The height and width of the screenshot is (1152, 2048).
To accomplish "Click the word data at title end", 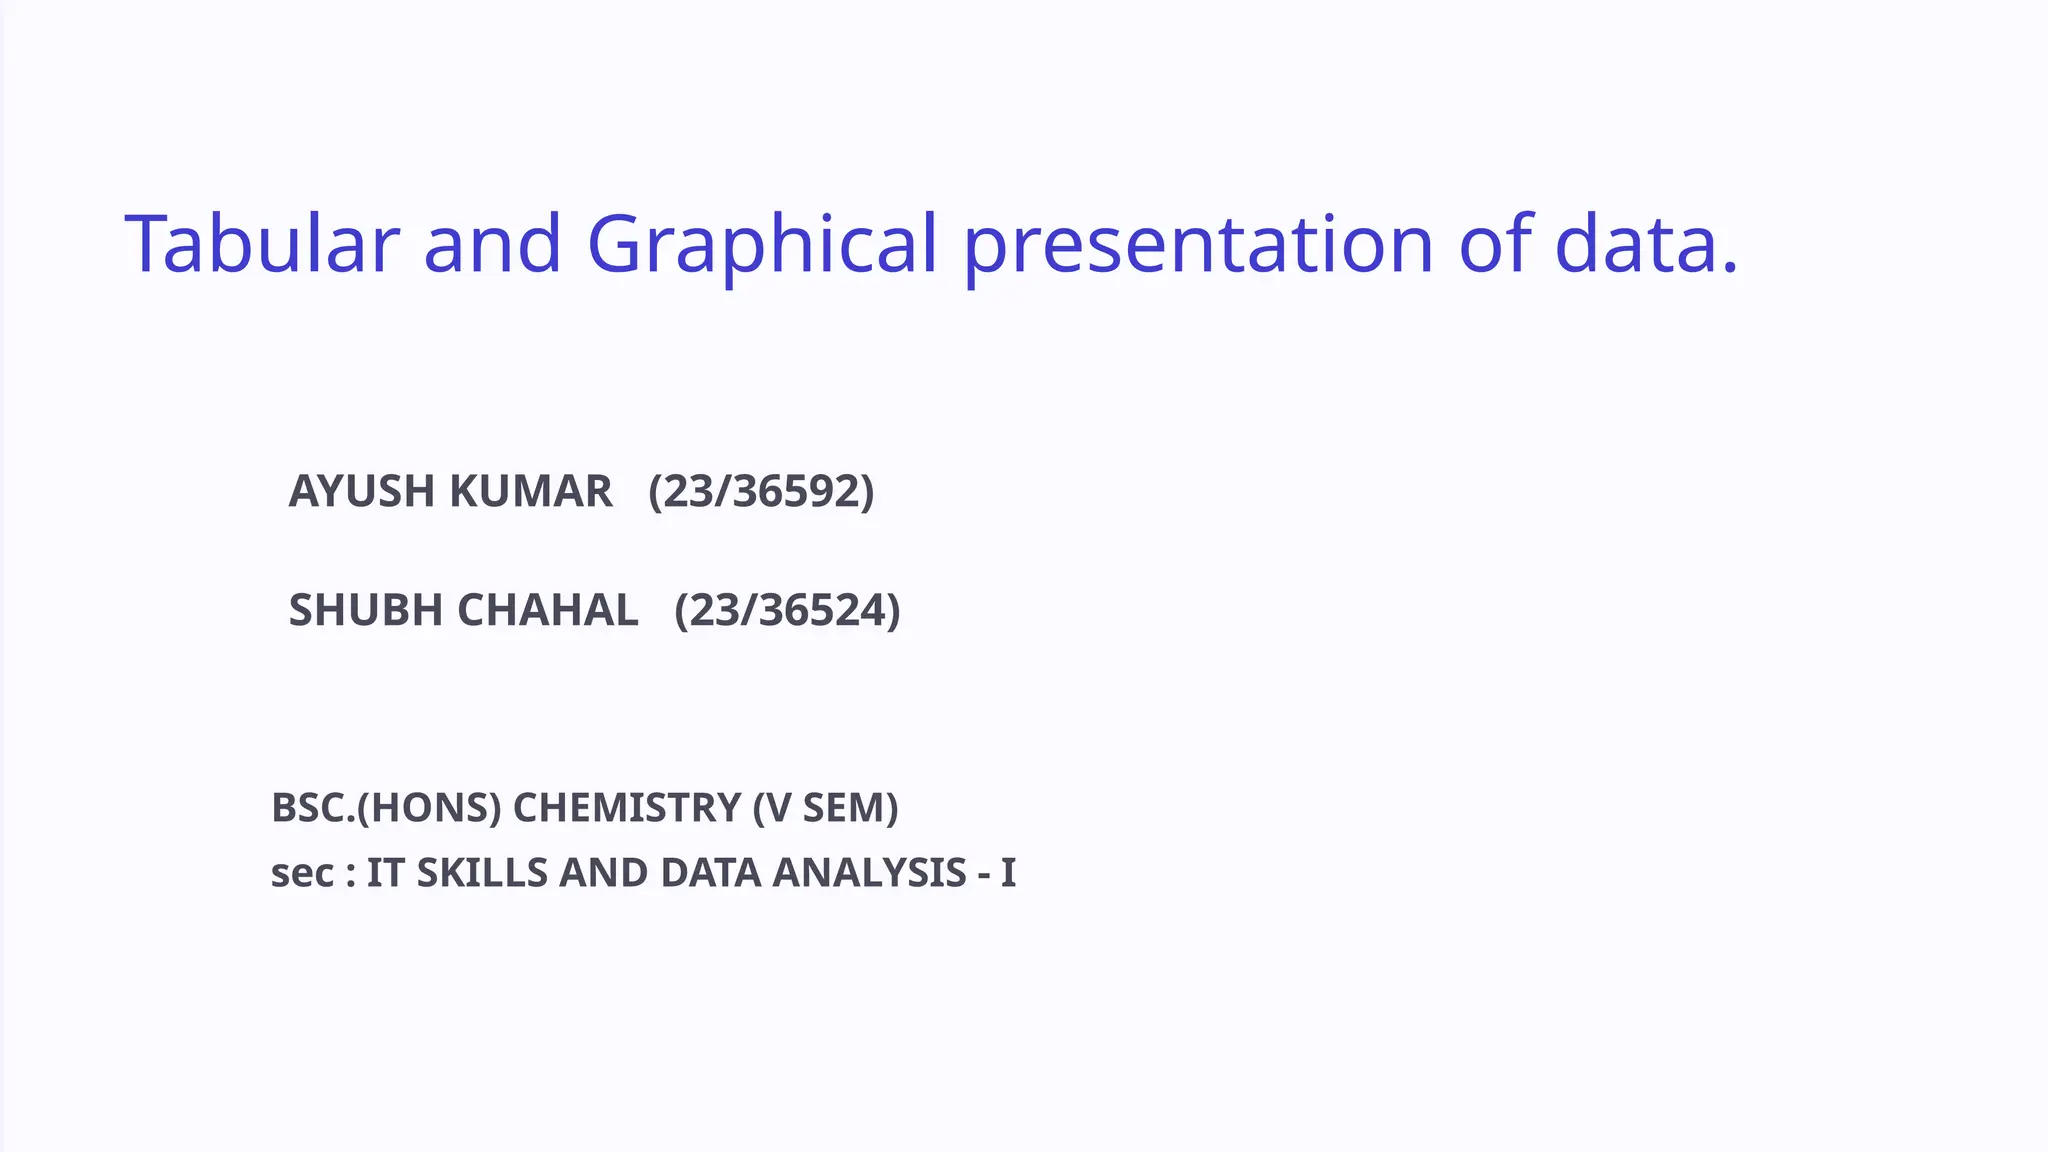I will click(x=1636, y=241).
